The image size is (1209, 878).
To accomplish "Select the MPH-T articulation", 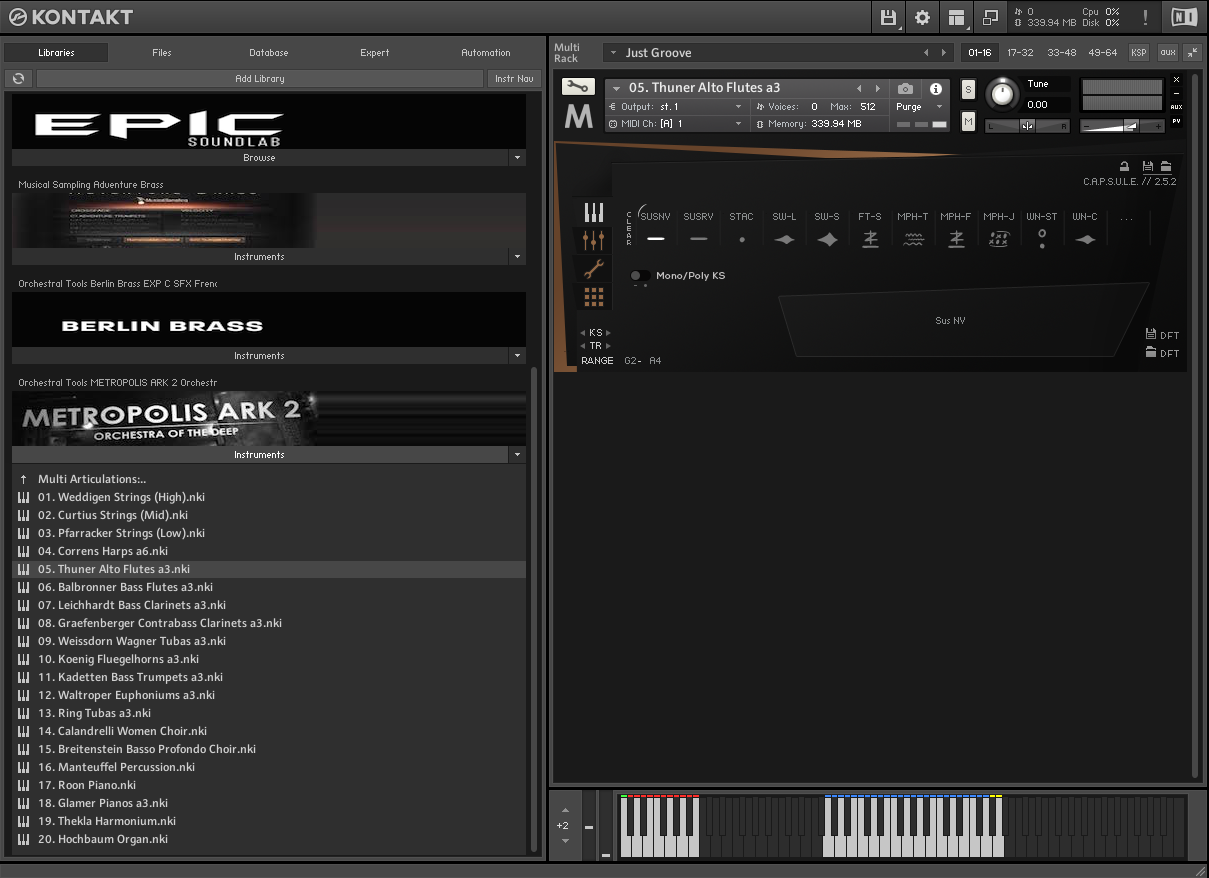I will pos(913,228).
